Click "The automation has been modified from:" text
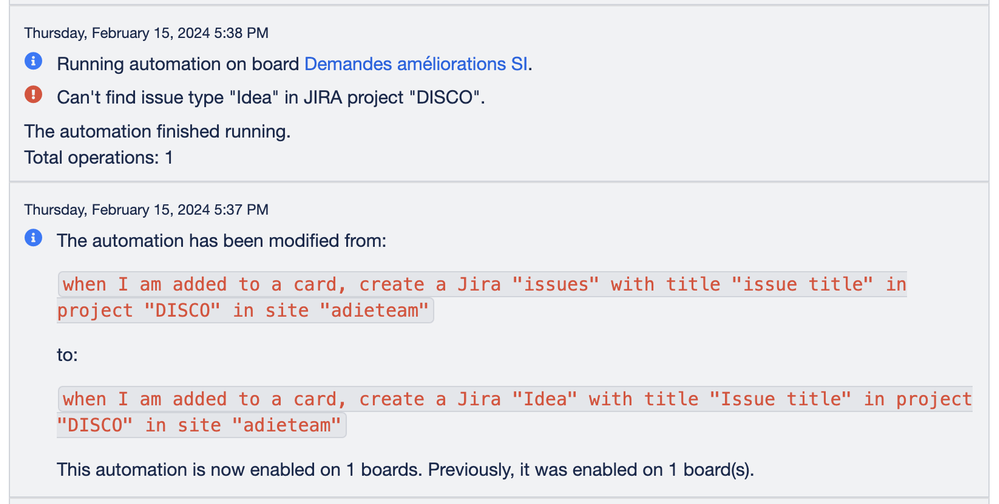Screen dimensions: 999x504 click(x=221, y=240)
